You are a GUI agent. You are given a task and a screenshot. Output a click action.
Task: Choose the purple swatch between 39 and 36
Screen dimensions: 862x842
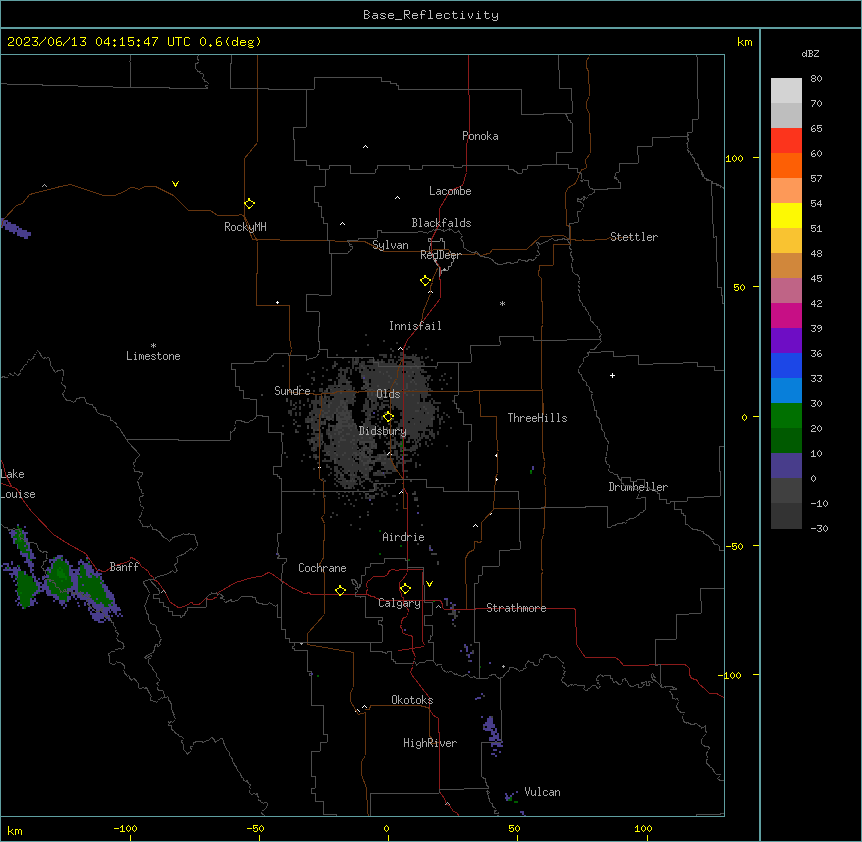(x=786, y=341)
